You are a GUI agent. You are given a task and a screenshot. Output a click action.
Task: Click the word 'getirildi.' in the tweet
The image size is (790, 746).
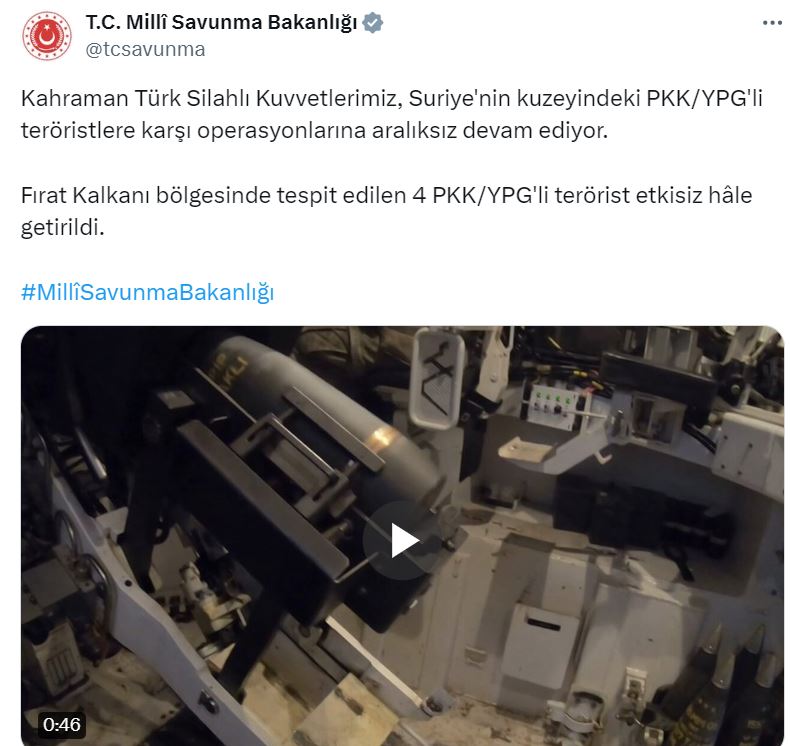click(x=62, y=228)
